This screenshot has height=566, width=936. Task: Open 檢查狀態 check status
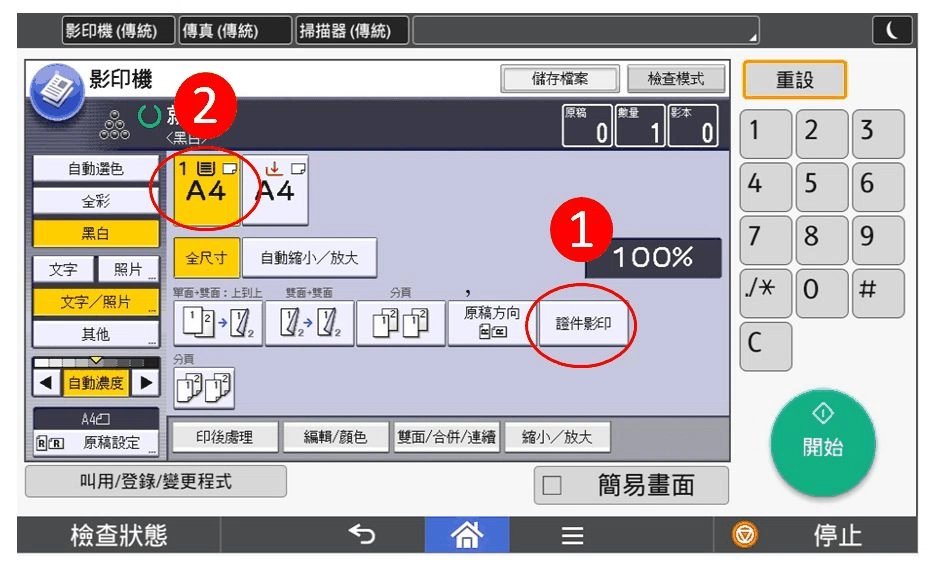119,535
